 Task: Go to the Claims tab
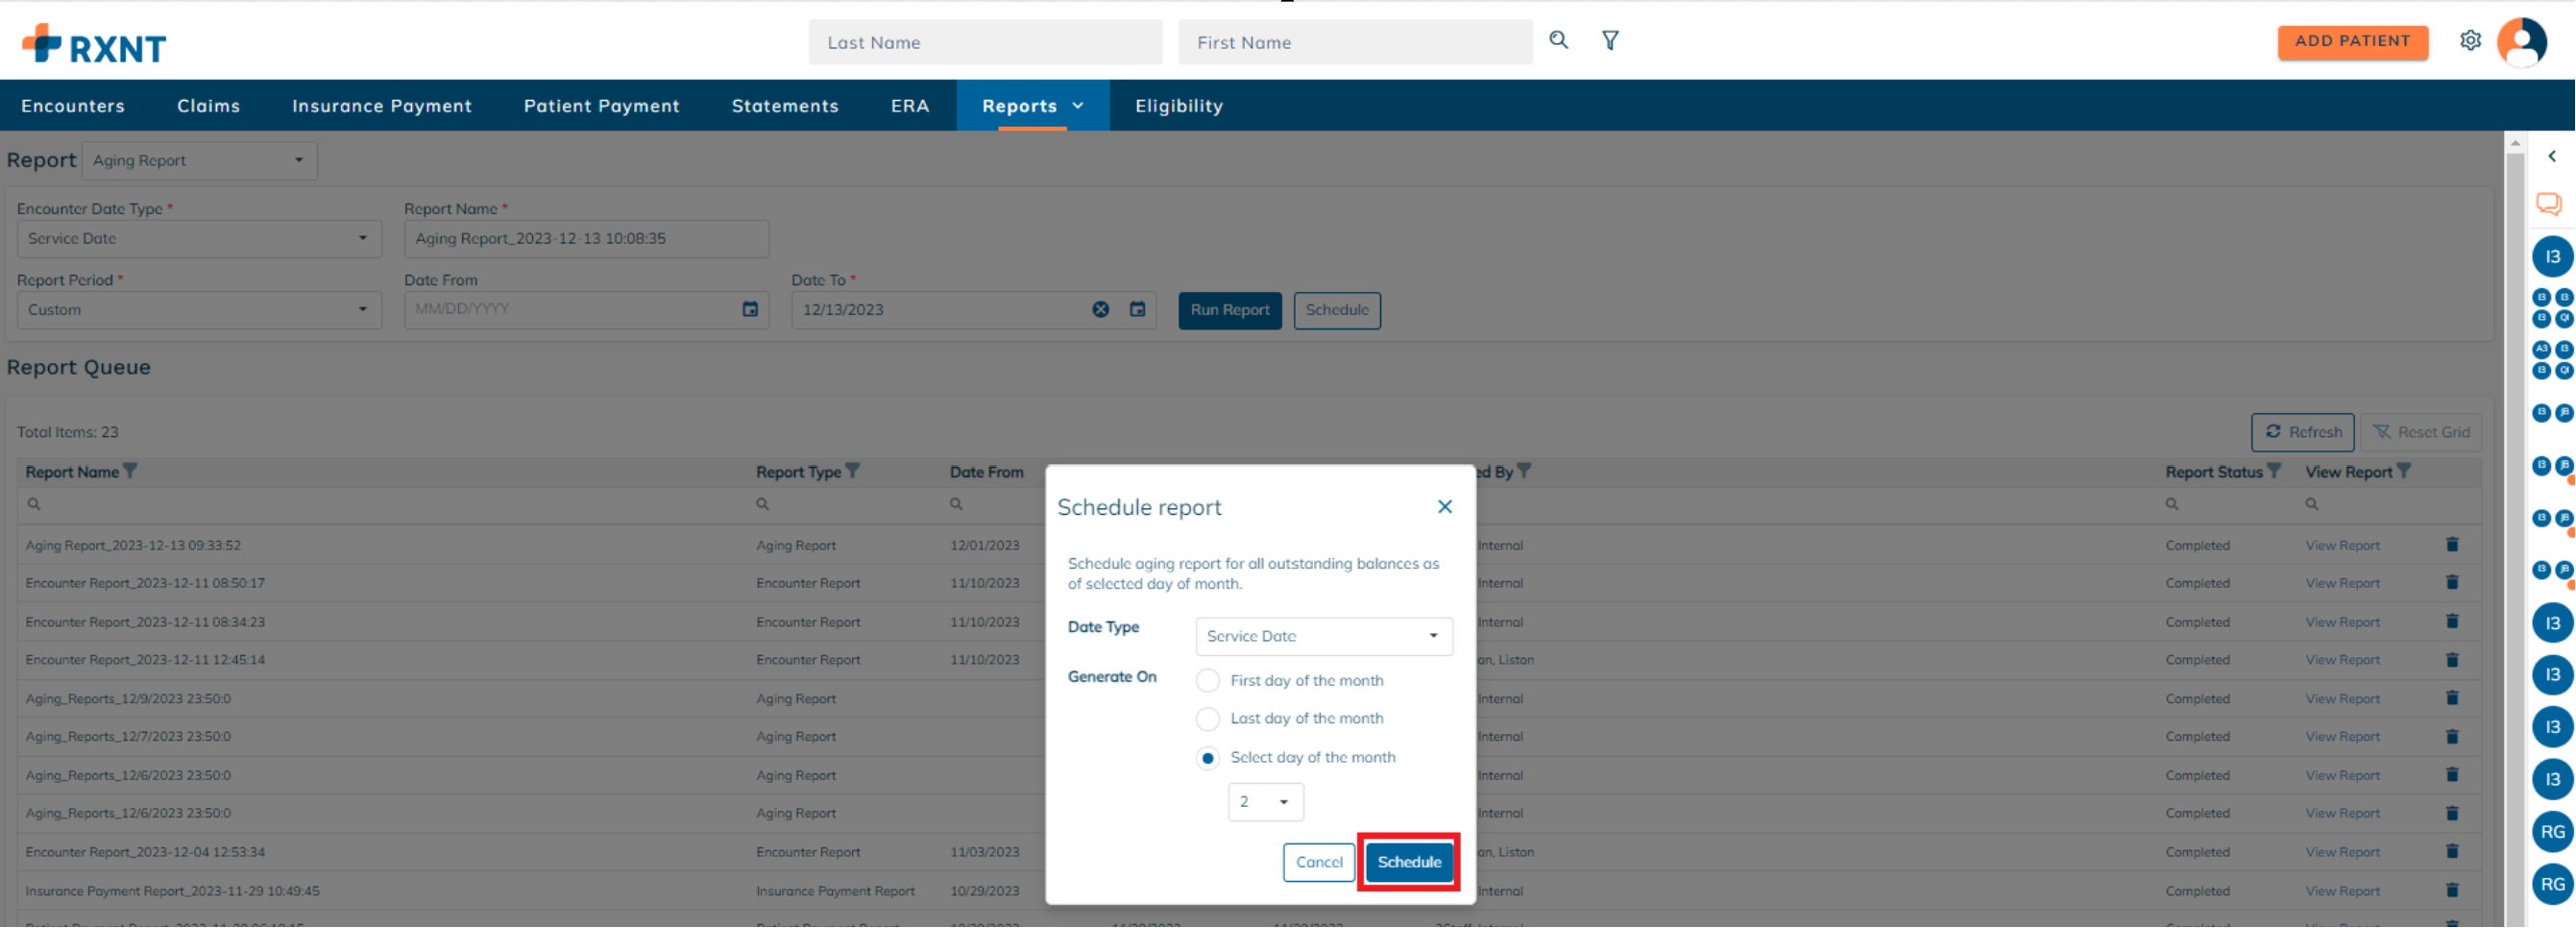click(208, 106)
